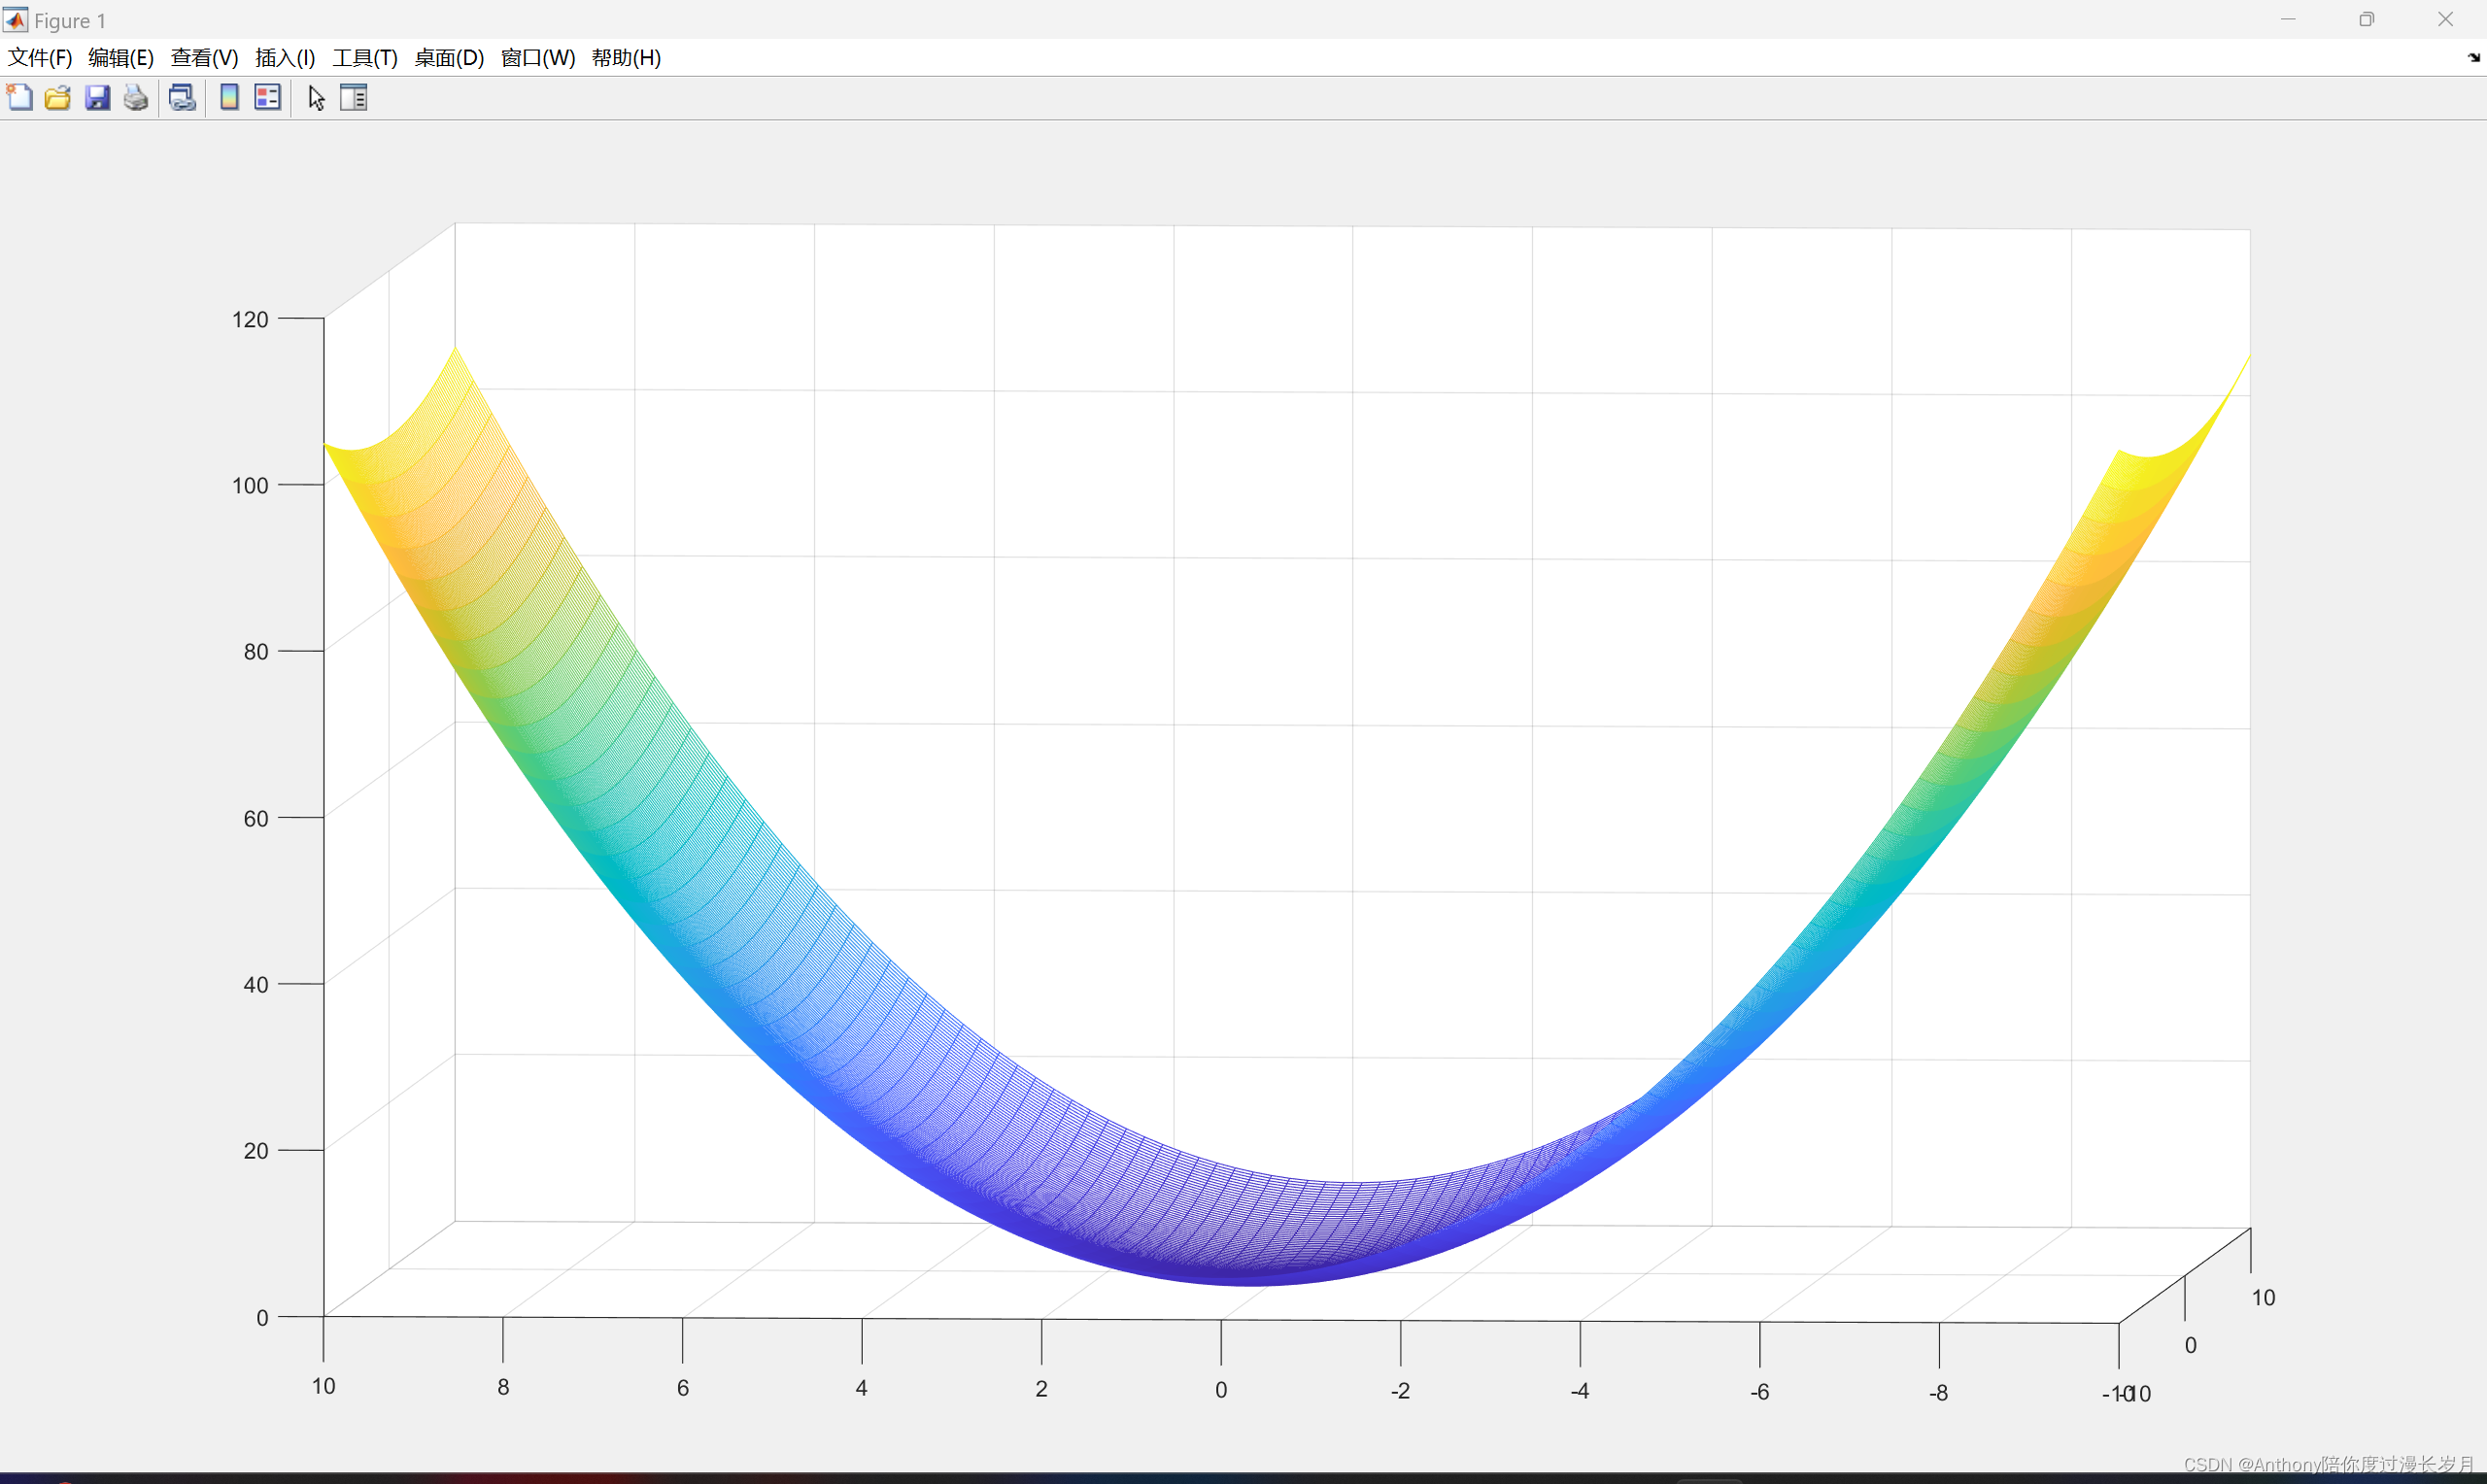
Task: Expand the 插入(I) menu
Action: click(x=285, y=58)
